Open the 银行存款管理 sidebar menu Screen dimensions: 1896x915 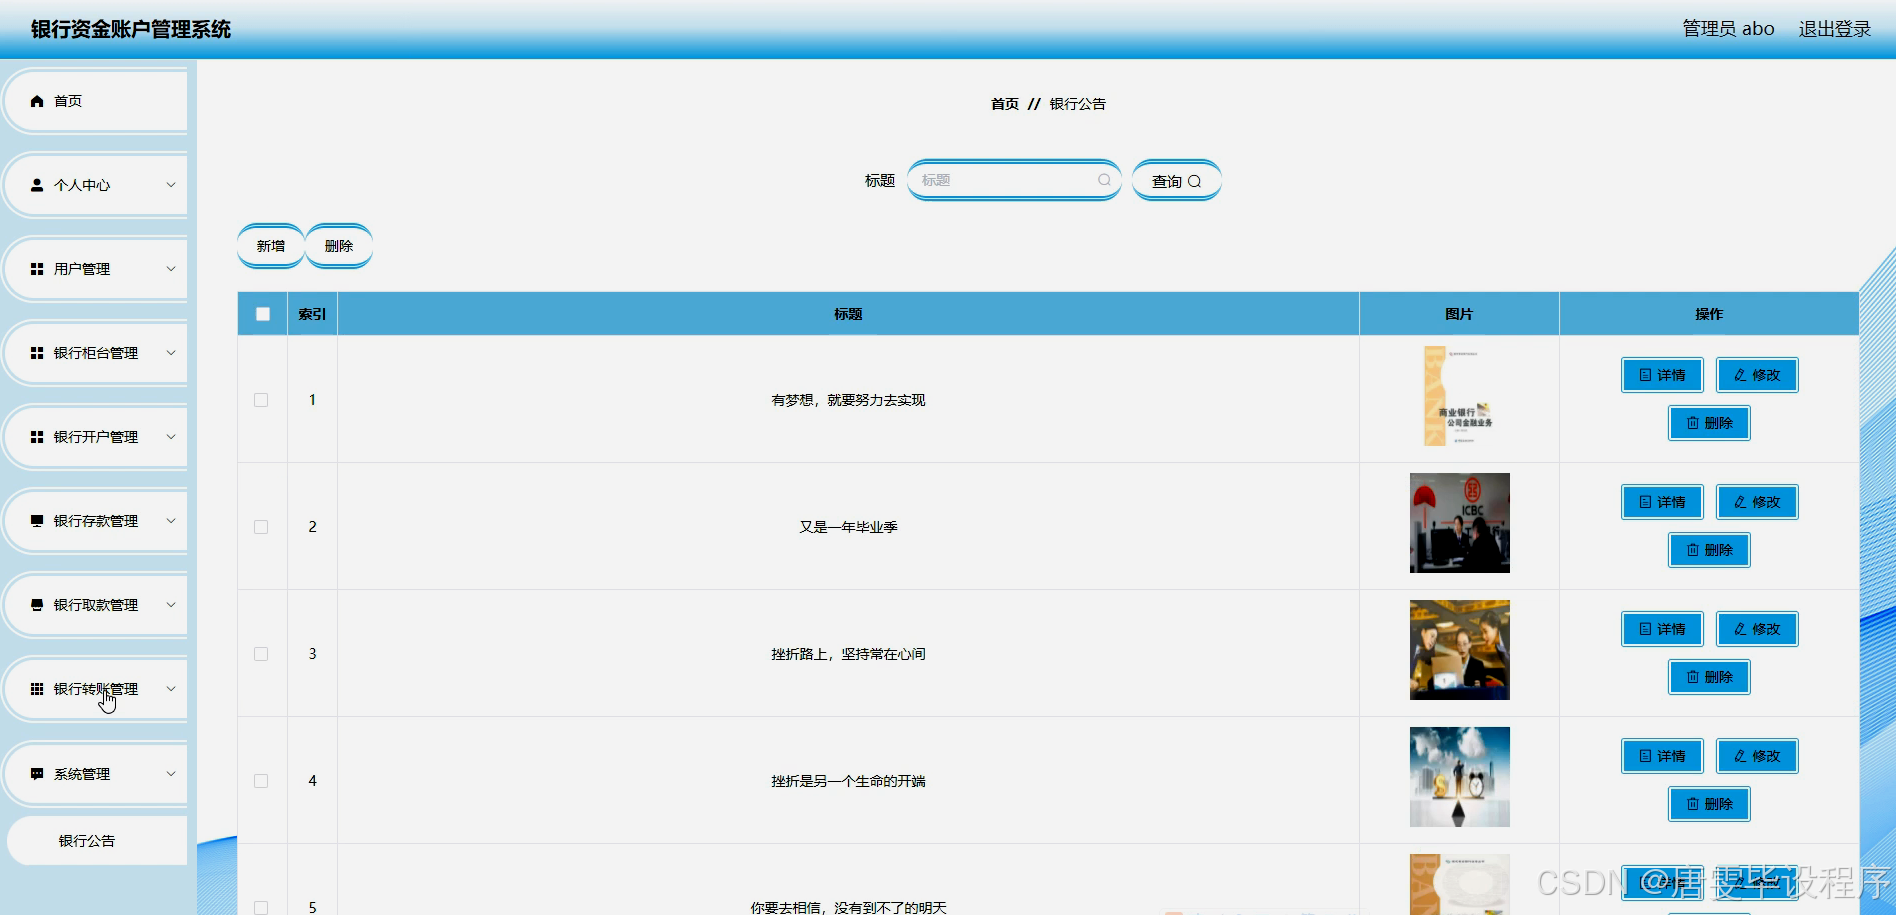pyautogui.click(x=95, y=521)
